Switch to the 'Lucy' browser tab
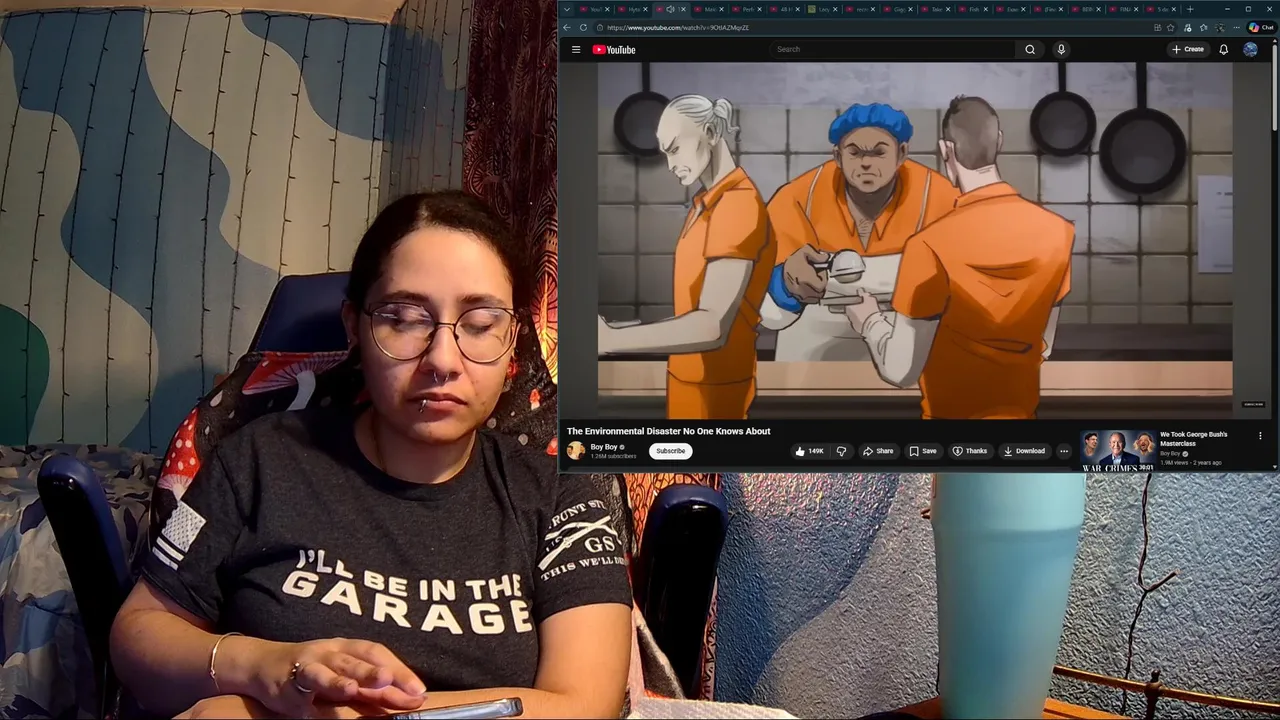 pyautogui.click(x=822, y=9)
